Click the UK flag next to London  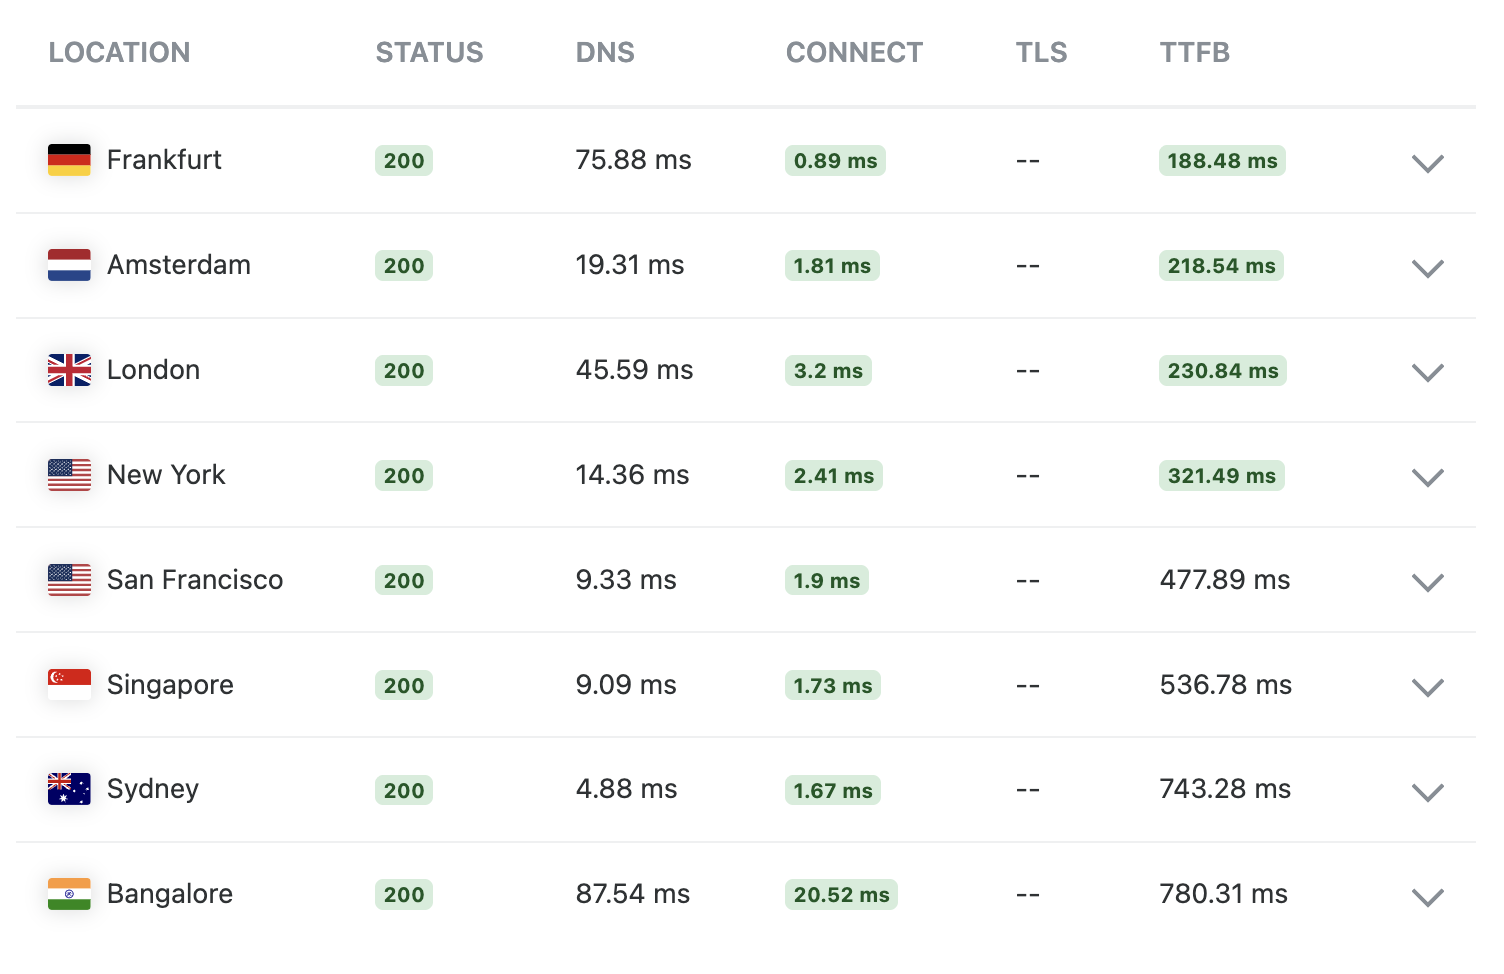tap(69, 370)
